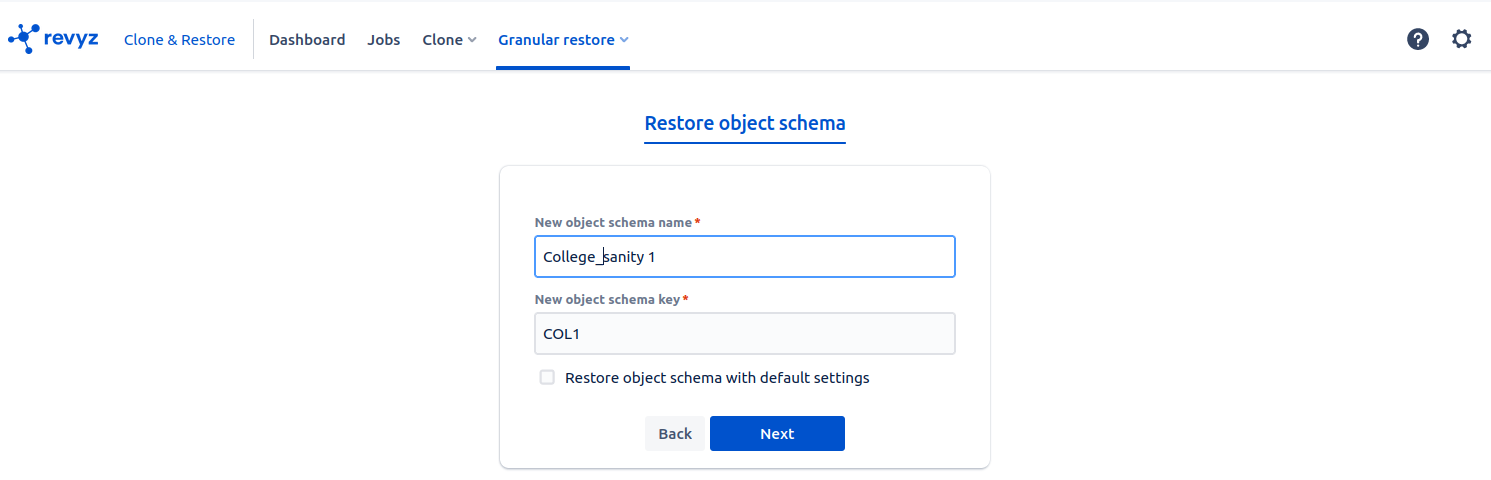Expand the Clone dropdown chevron
This screenshot has height=480, width=1491.
tap(472, 40)
